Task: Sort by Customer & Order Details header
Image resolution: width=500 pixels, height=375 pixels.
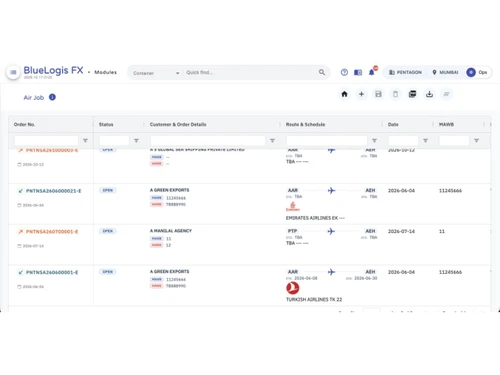Action: coord(178,124)
